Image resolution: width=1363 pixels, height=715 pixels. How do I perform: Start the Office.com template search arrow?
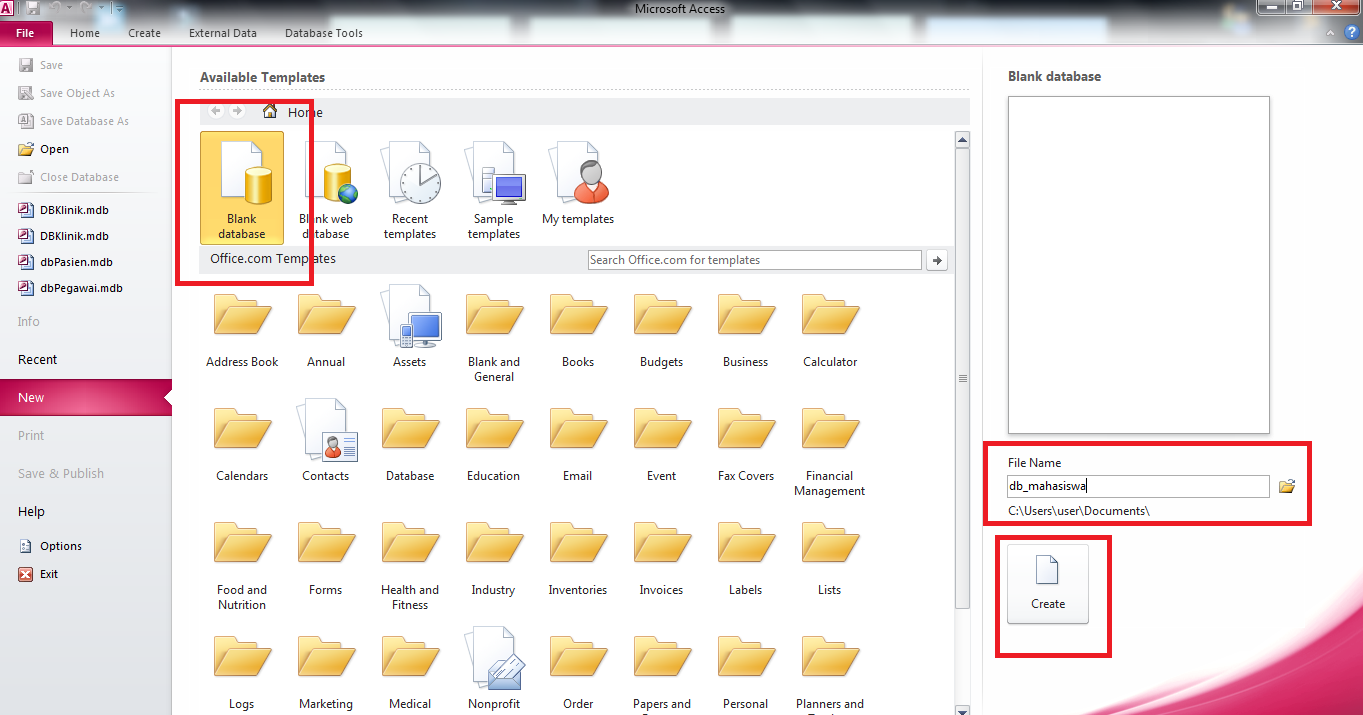(937, 260)
